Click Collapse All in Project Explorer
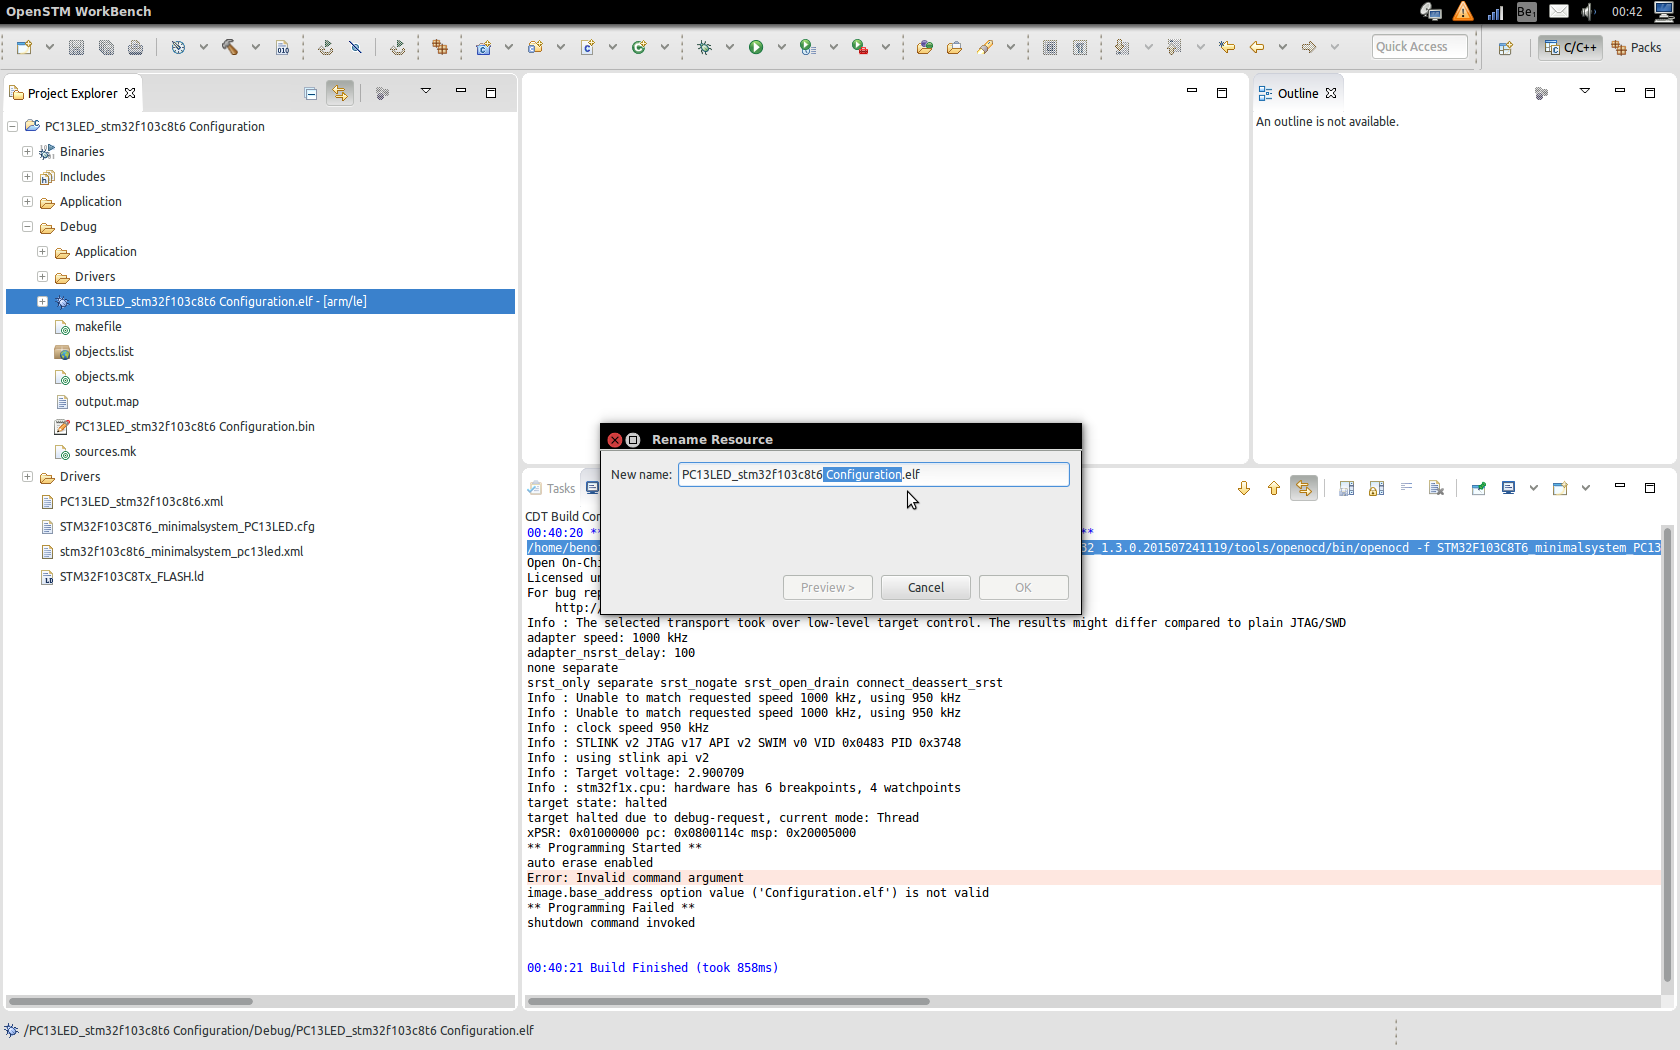The height and width of the screenshot is (1050, 1680). [x=311, y=93]
